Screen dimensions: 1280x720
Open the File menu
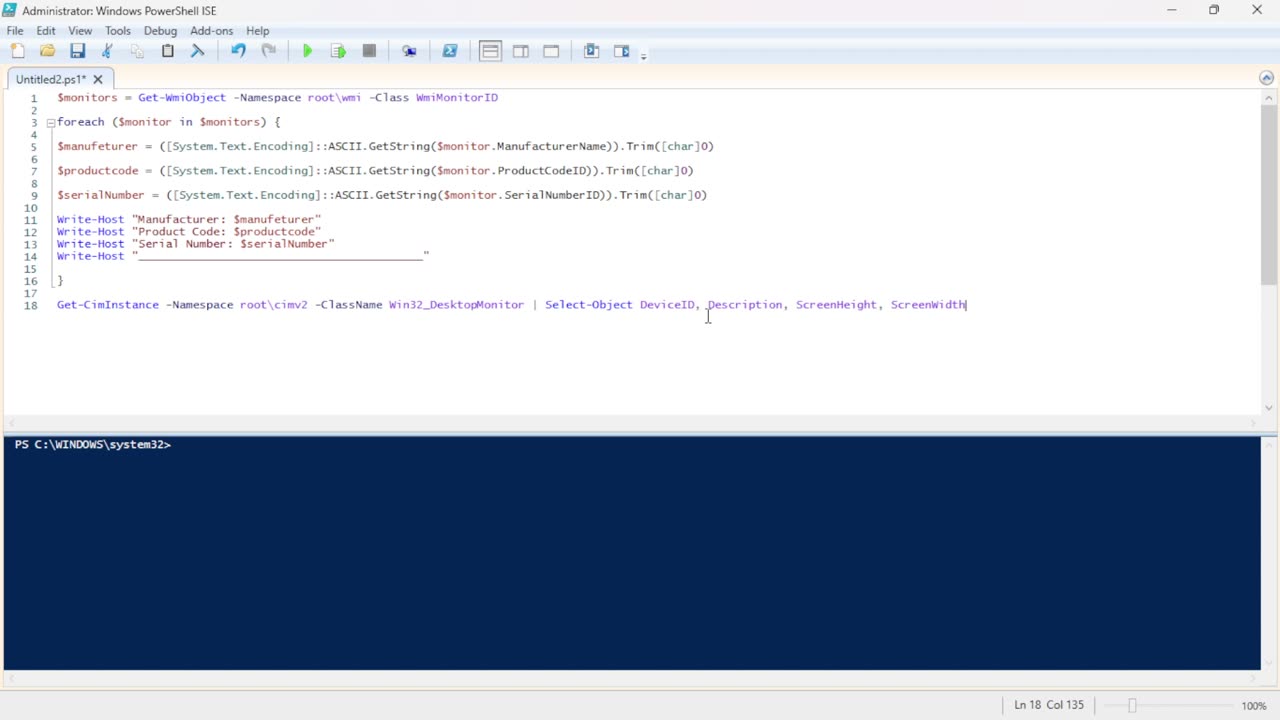coord(15,31)
